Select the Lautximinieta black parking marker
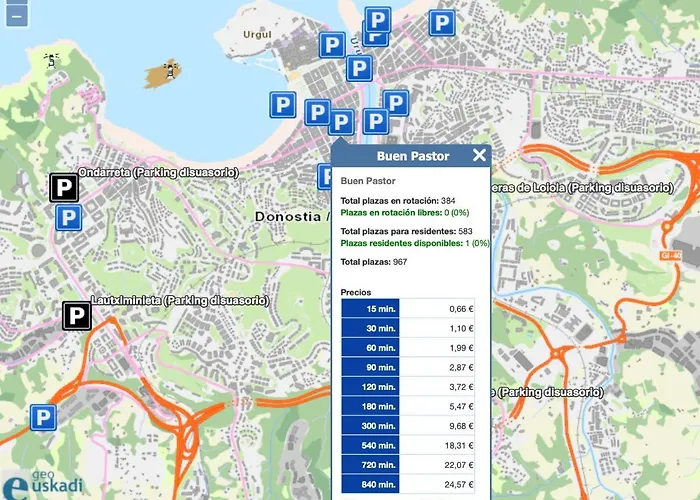This screenshot has height=500, width=700. pos(77,316)
